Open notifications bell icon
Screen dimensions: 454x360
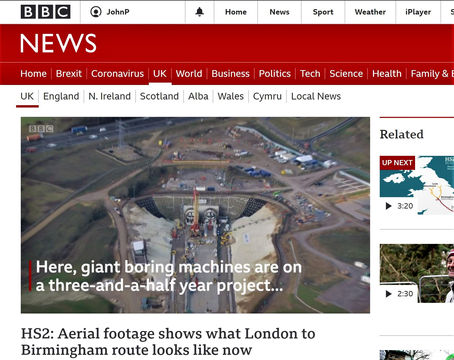click(x=199, y=12)
